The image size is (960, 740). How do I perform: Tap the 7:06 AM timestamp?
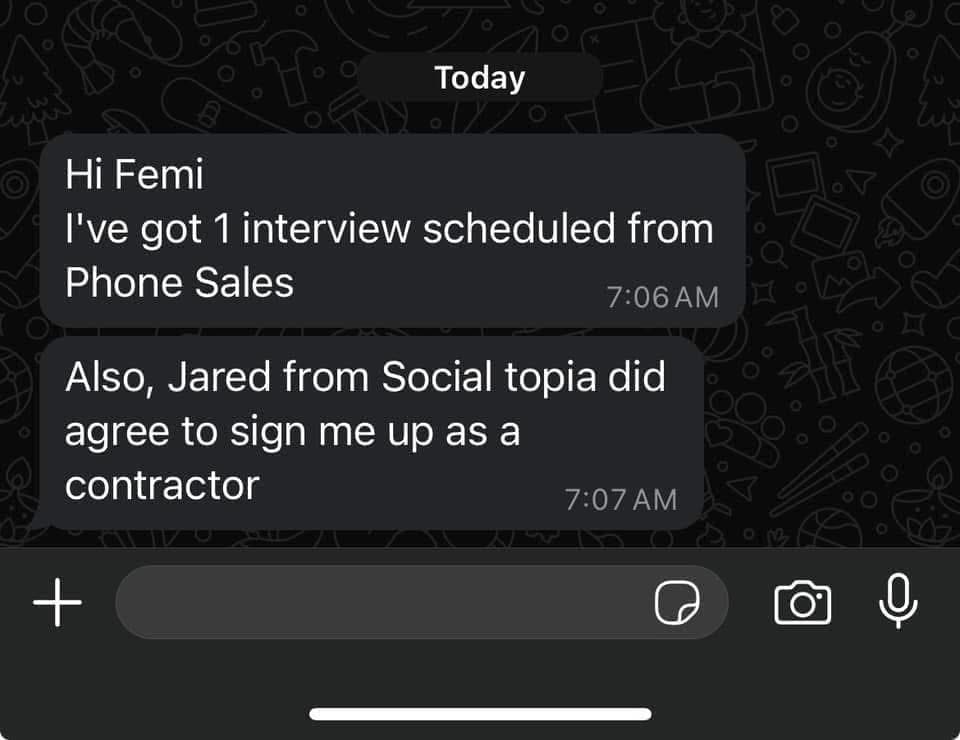tap(662, 297)
